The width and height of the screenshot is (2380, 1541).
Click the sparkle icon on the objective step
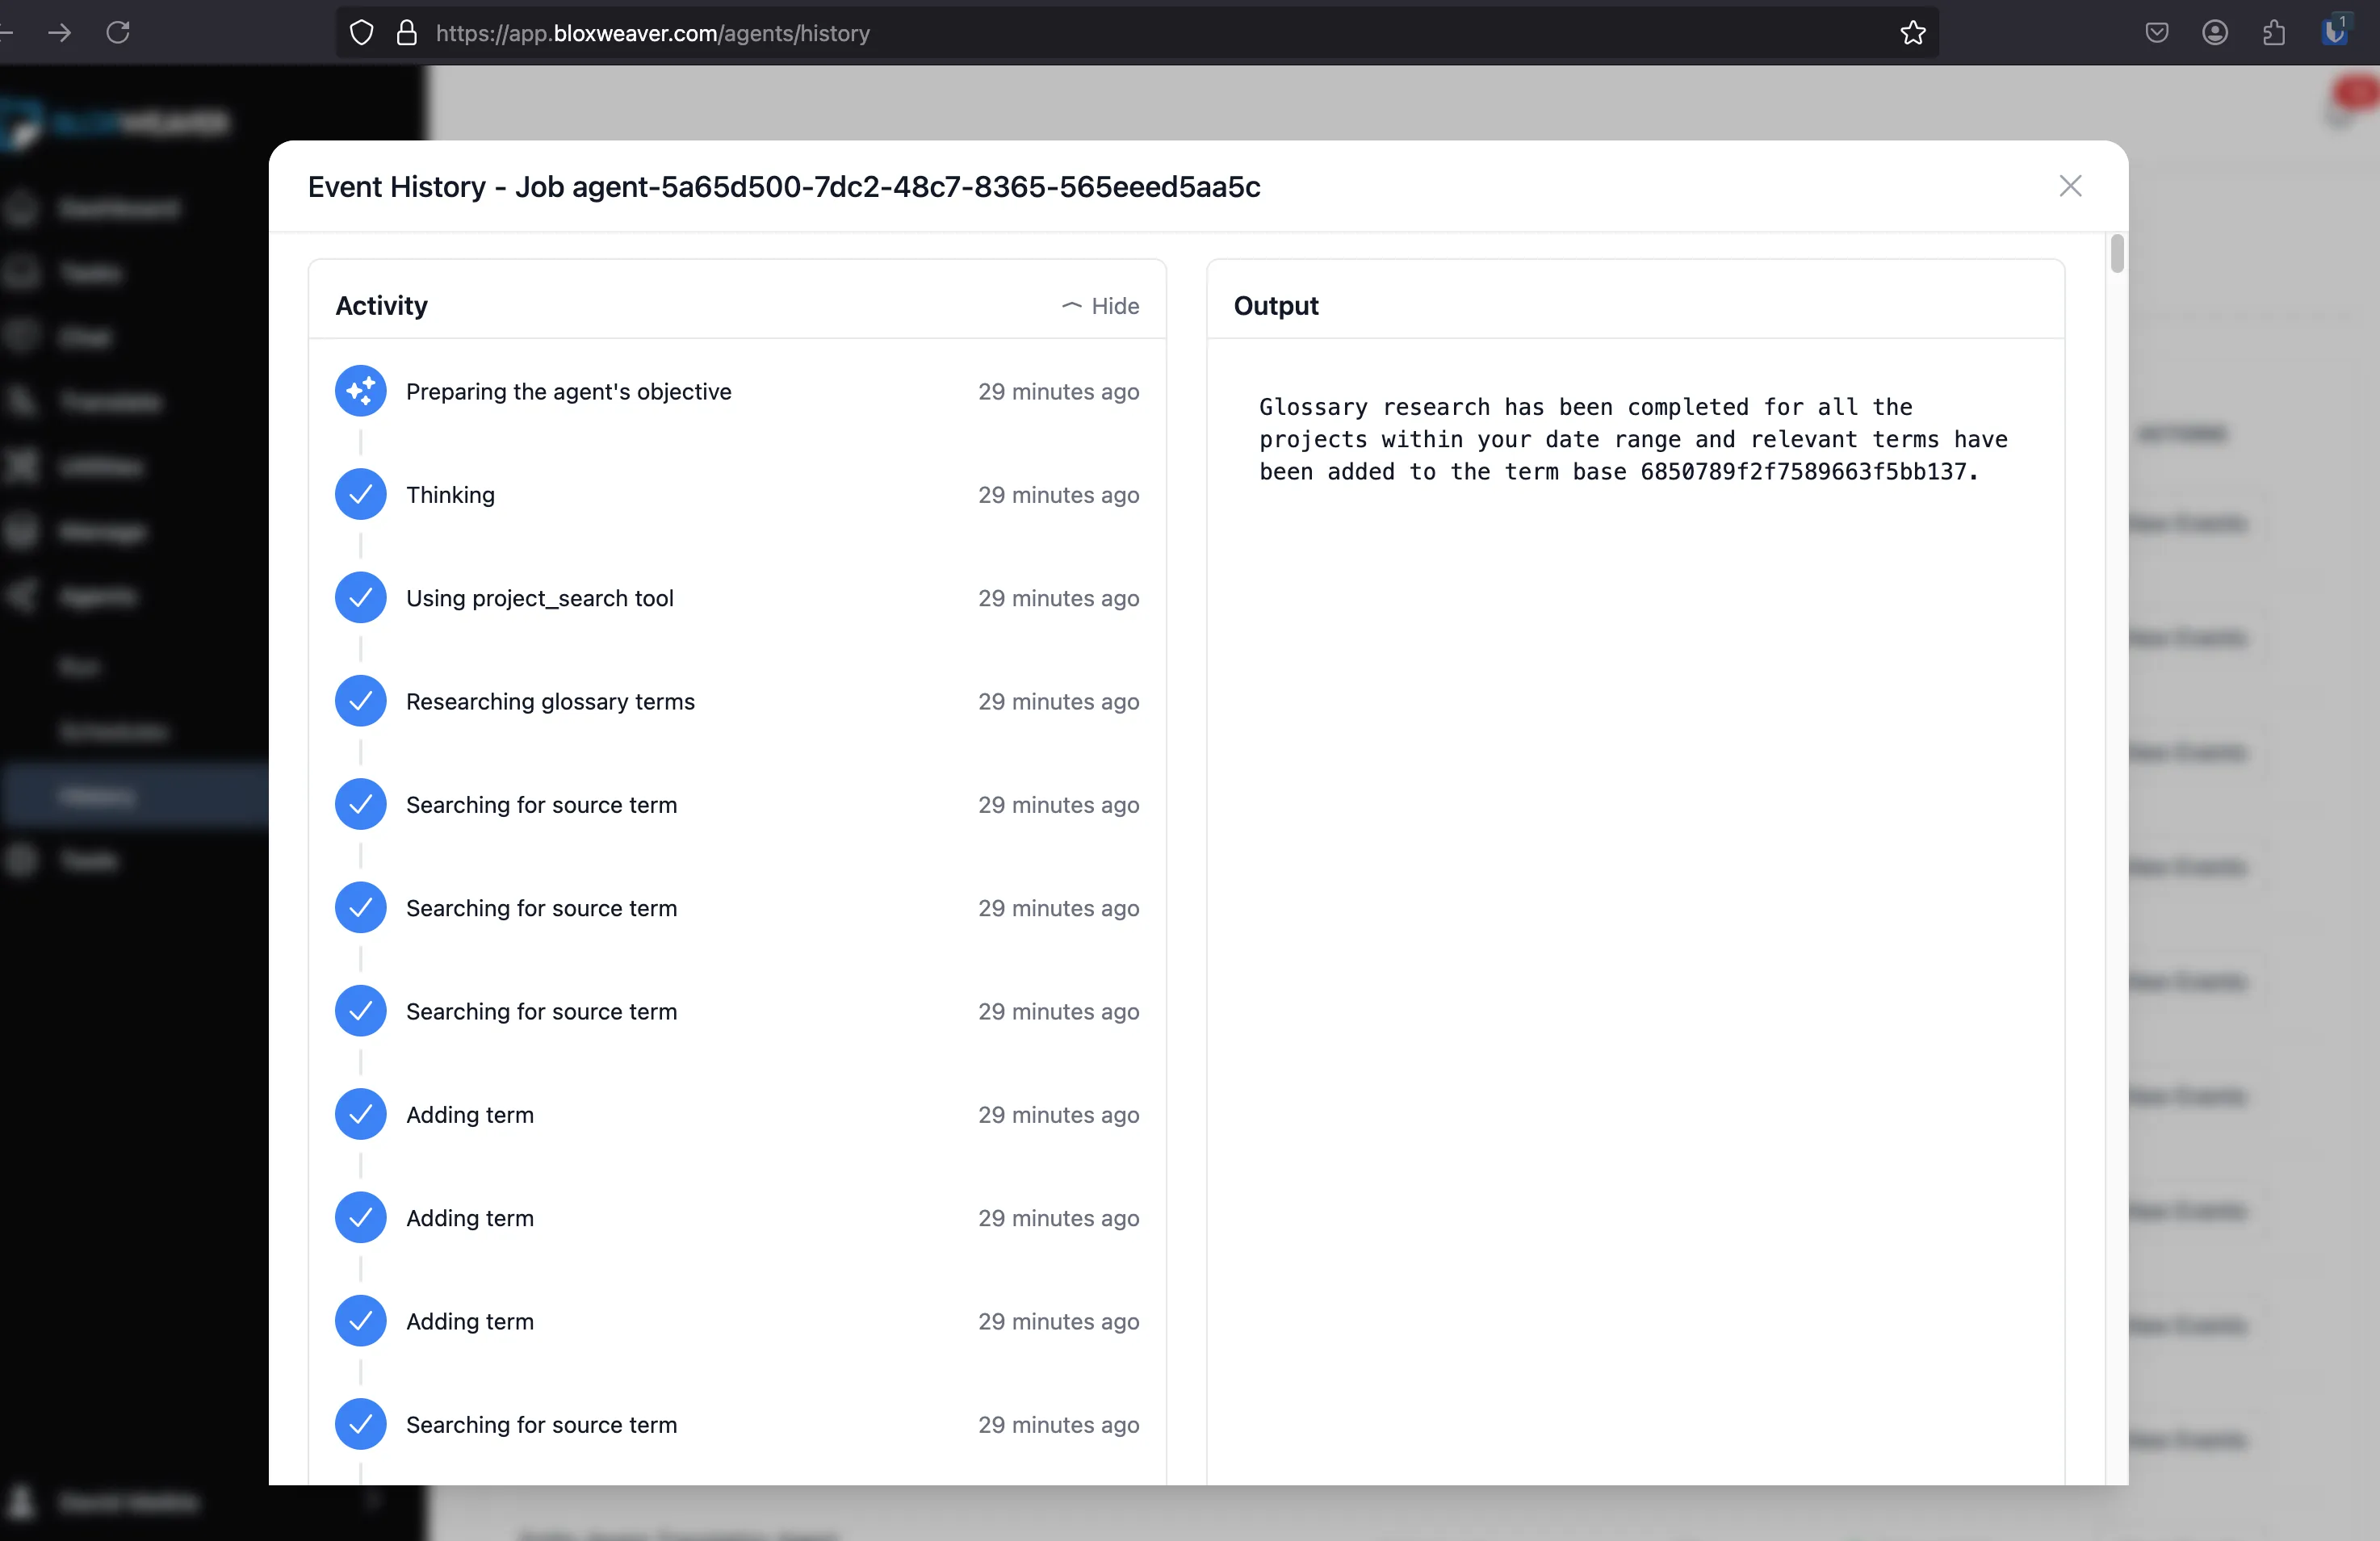(x=361, y=391)
